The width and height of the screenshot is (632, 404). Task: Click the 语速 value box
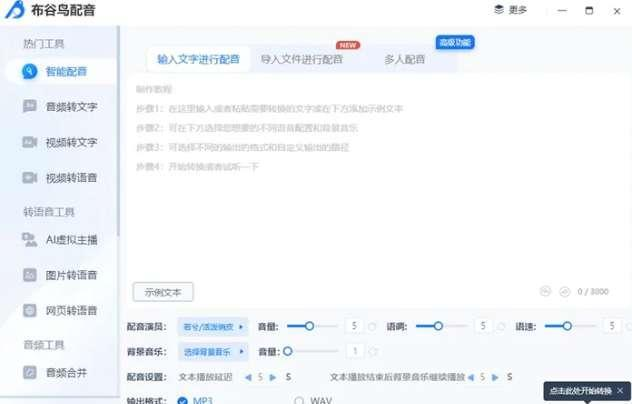(x=612, y=326)
